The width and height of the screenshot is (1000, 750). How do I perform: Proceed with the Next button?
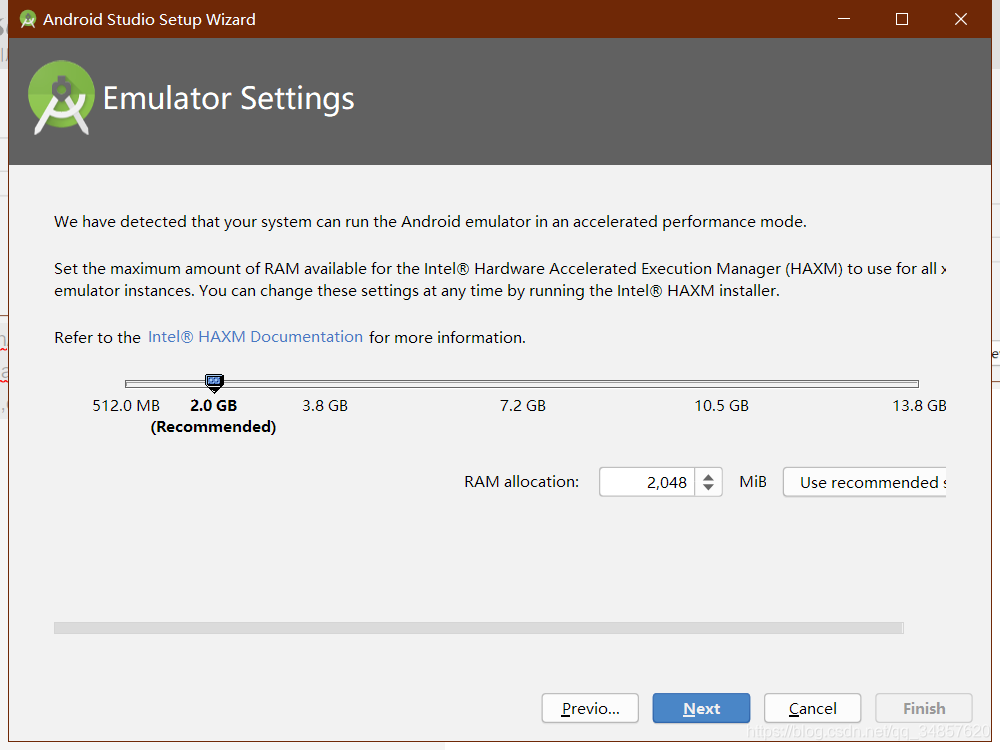click(701, 708)
